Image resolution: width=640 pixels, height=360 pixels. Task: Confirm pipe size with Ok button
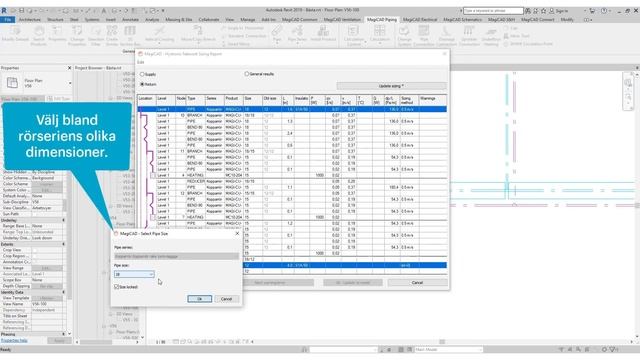[200, 299]
